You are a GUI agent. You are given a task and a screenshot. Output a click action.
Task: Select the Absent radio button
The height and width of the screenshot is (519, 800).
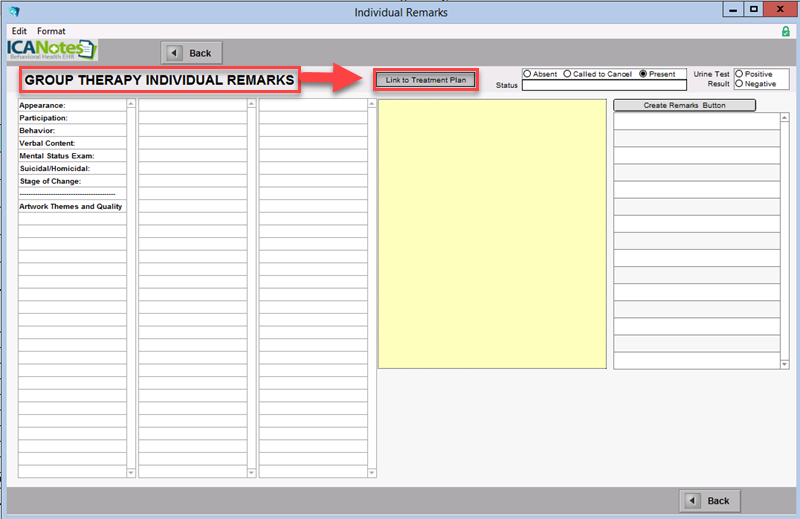point(527,74)
